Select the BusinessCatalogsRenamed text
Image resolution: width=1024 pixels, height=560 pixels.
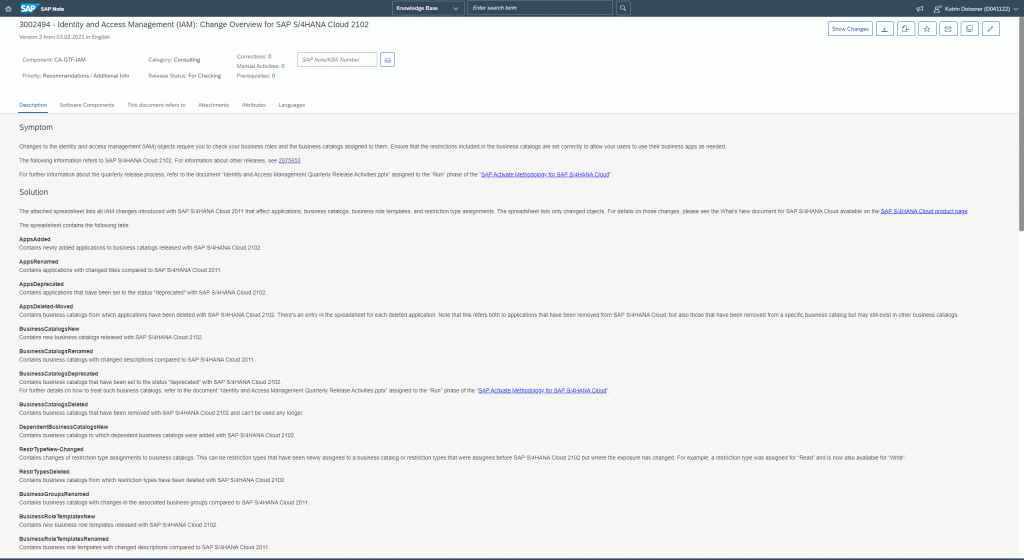(56, 351)
